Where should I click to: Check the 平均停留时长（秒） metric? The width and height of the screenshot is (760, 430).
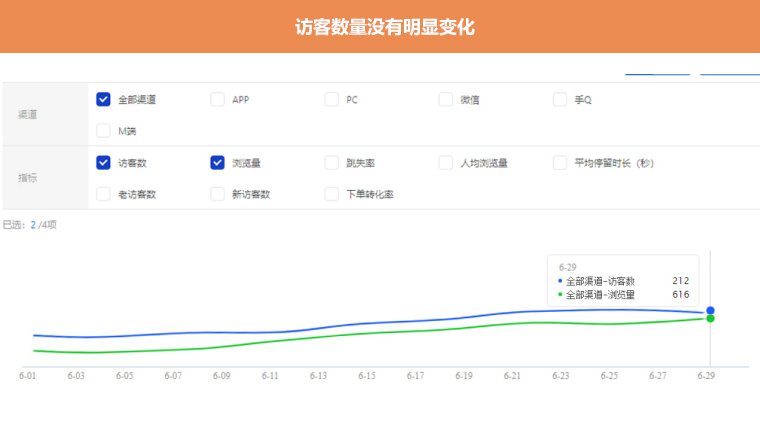pyautogui.click(x=559, y=163)
